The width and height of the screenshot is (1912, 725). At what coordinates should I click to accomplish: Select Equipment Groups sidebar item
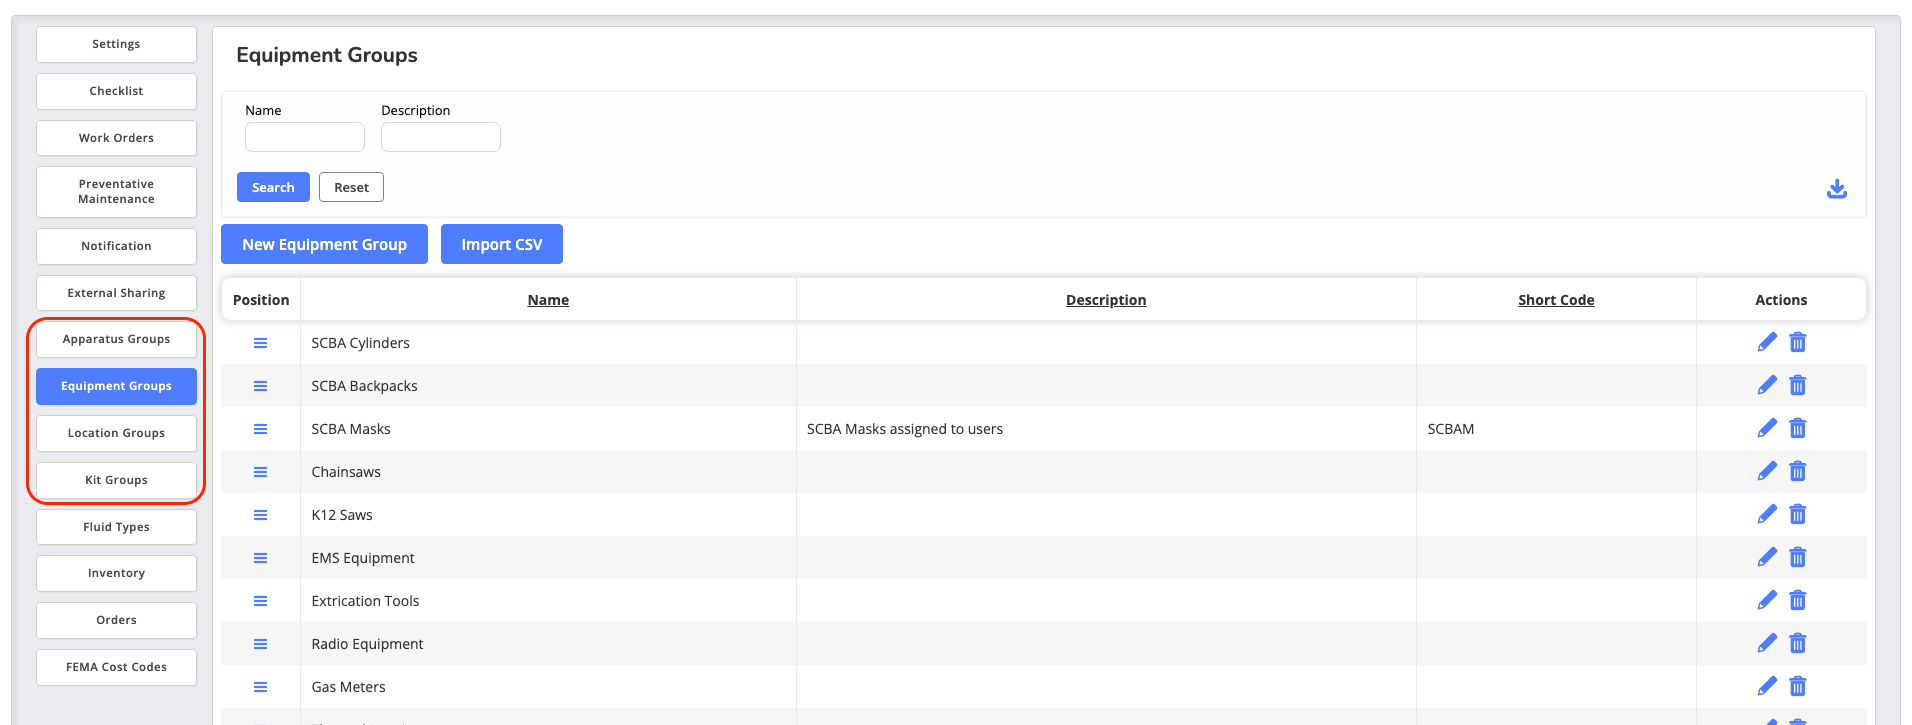116,386
